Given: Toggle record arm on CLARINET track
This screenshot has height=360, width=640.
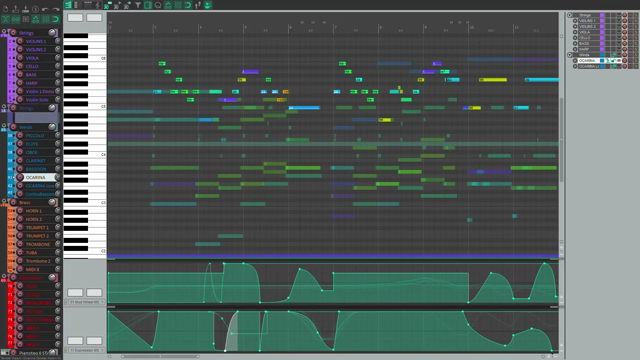Looking at the screenshot, I should (x=20, y=161).
